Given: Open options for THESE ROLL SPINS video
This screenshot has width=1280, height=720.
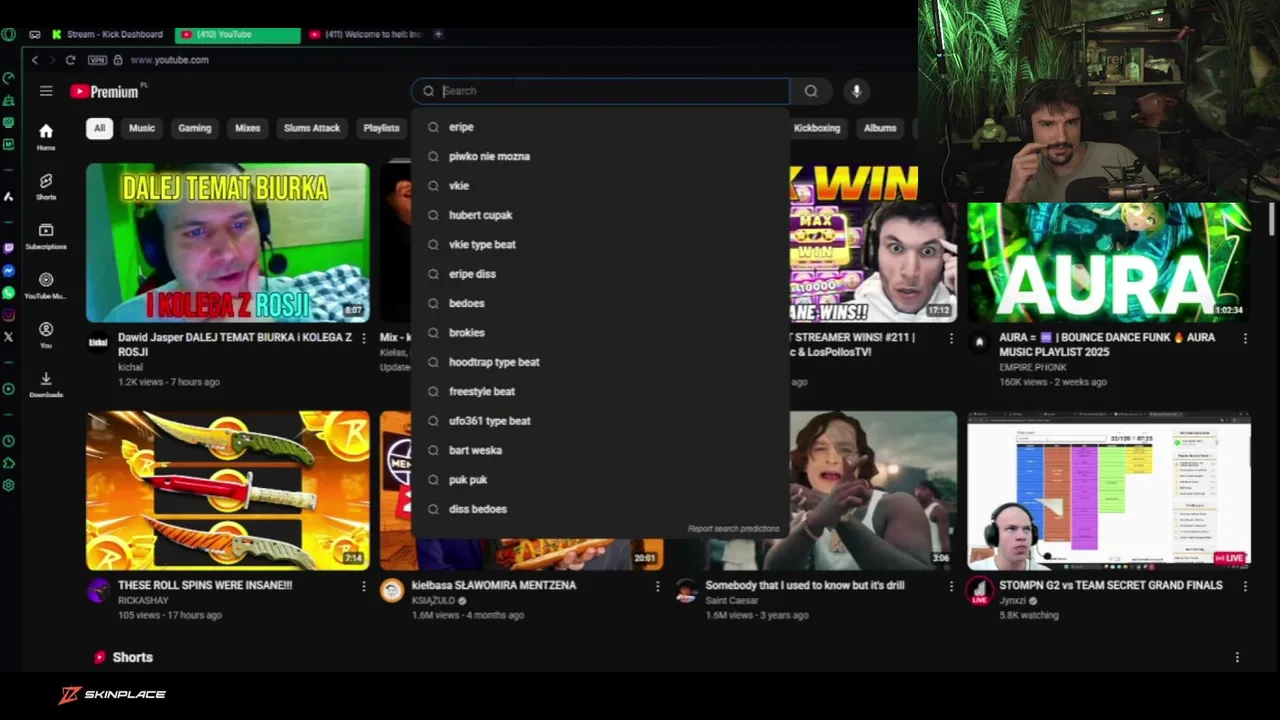Looking at the screenshot, I should coord(364,586).
